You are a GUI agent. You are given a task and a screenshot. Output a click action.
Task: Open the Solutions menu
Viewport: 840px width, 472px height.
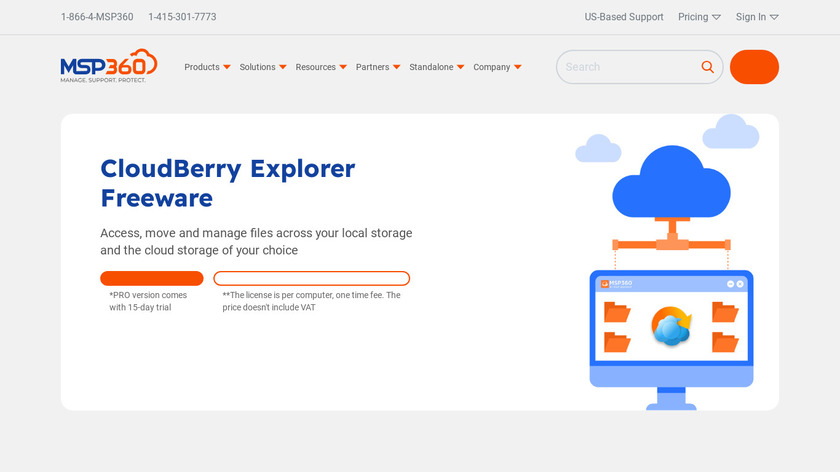coord(263,67)
